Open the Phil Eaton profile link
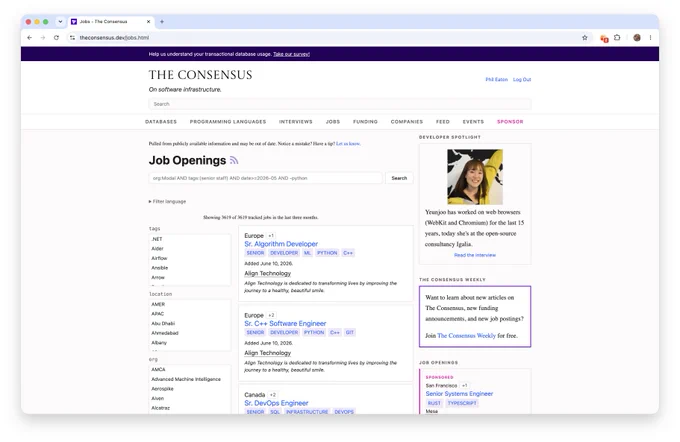This screenshot has width=680, height=442. tap(497, 80)
